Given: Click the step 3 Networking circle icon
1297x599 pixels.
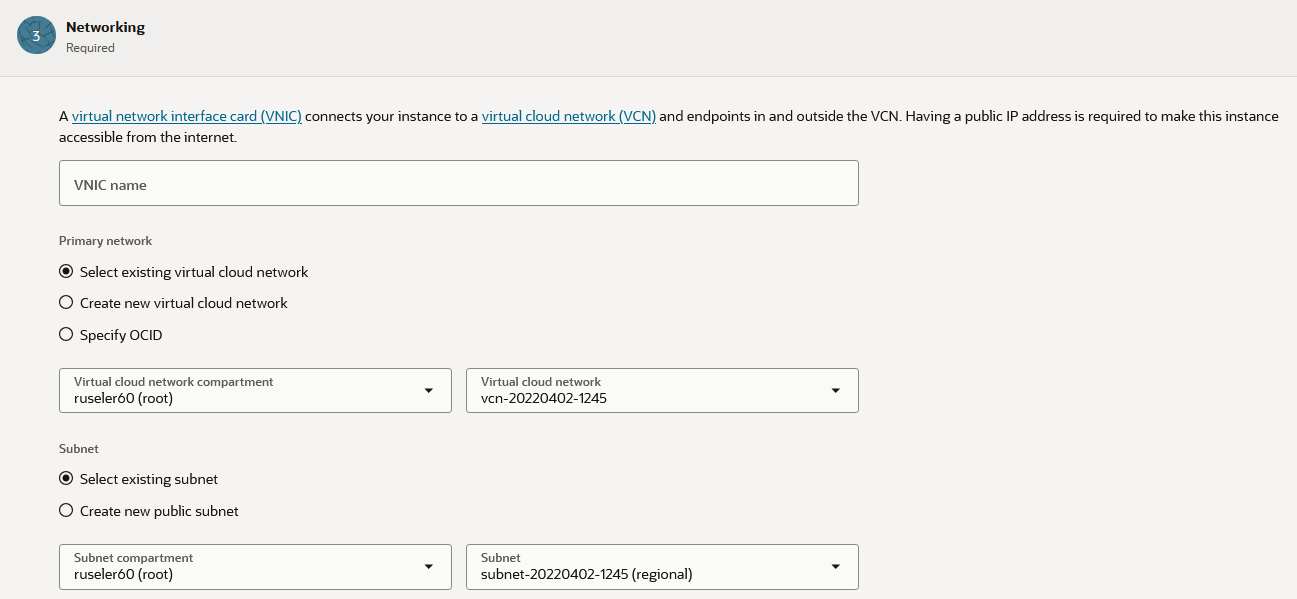Looking at the screenshot, I should coord(36,36).
